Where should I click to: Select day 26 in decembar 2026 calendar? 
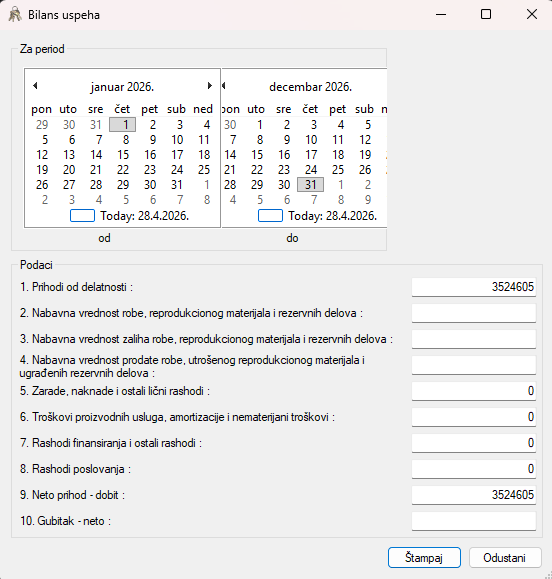[365, 170]
